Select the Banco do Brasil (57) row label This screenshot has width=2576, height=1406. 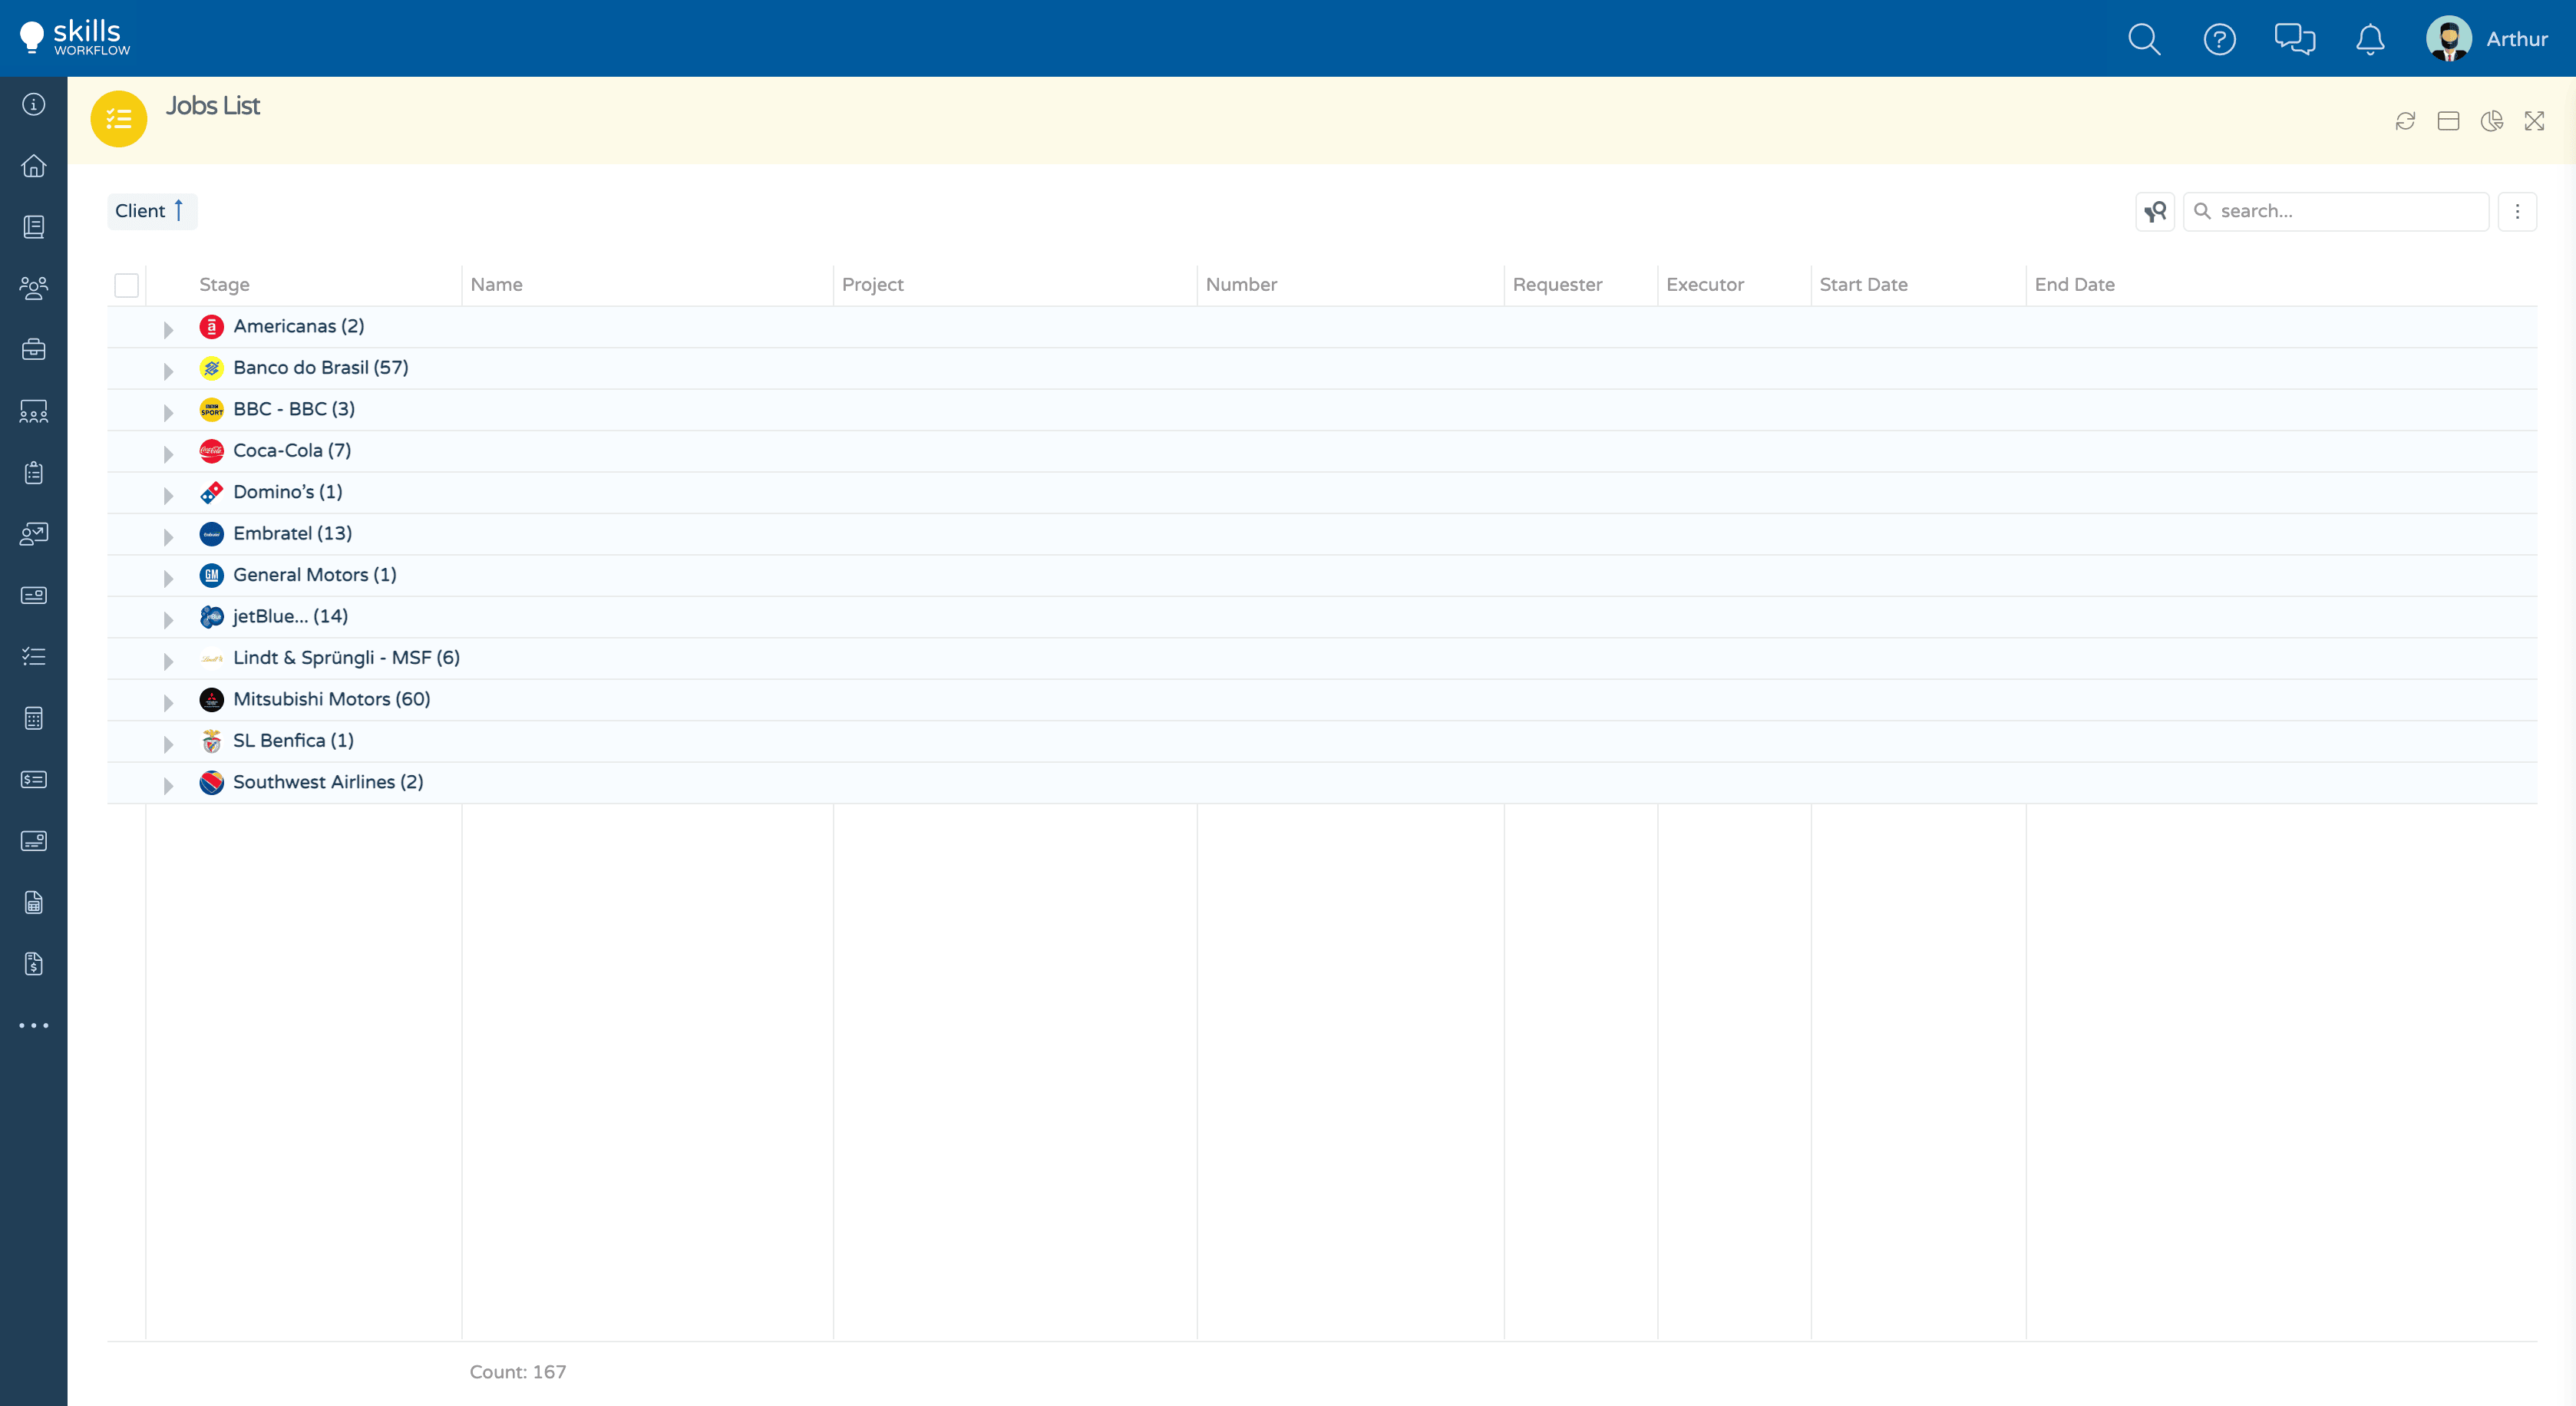pos(321,368)
